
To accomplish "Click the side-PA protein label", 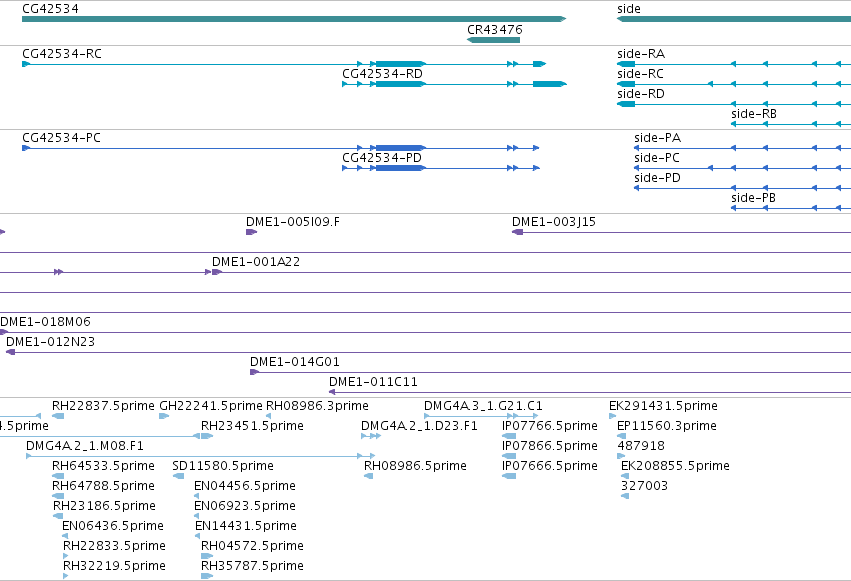I will pyautogui.click(x=657, y=138).
